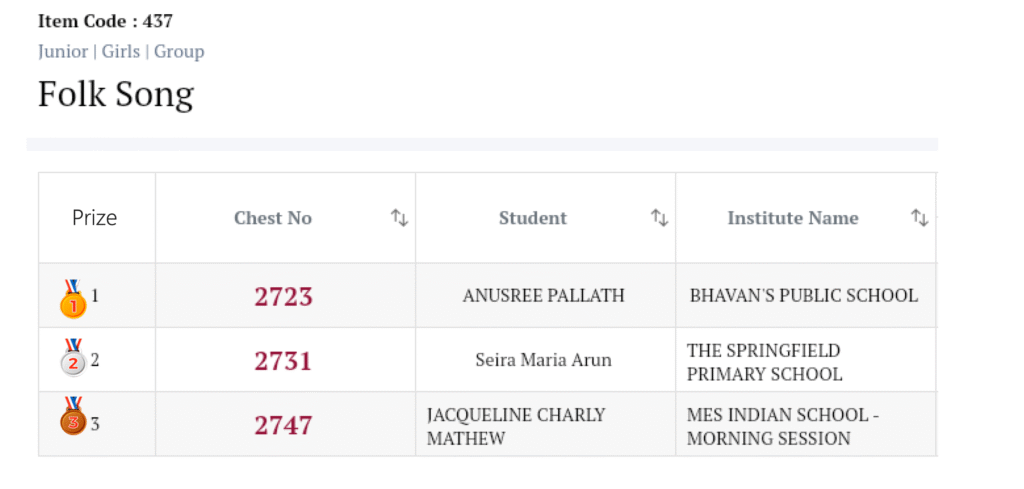
Task: Click the bronze third-place medal icon
Action: click(x=73, y=419)
